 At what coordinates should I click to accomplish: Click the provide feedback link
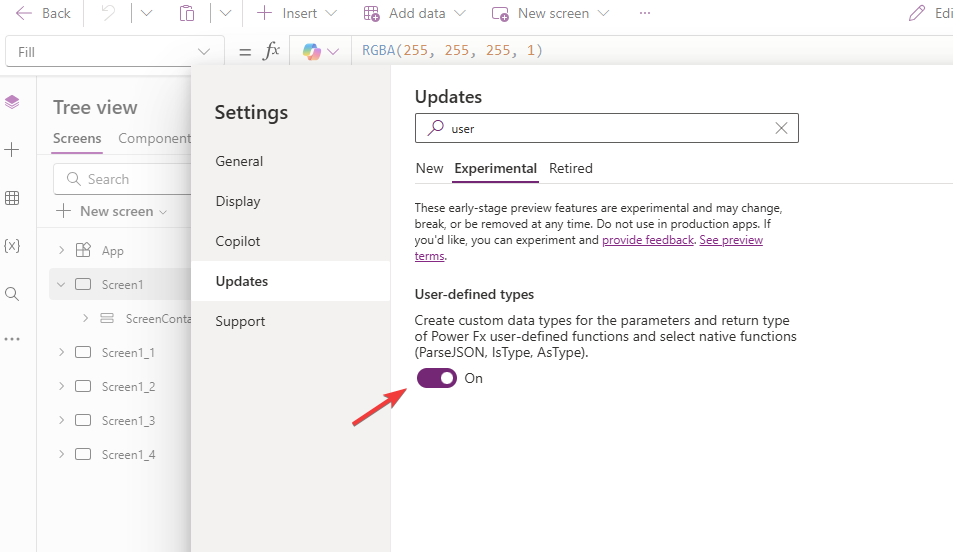(x=647, y=240)
